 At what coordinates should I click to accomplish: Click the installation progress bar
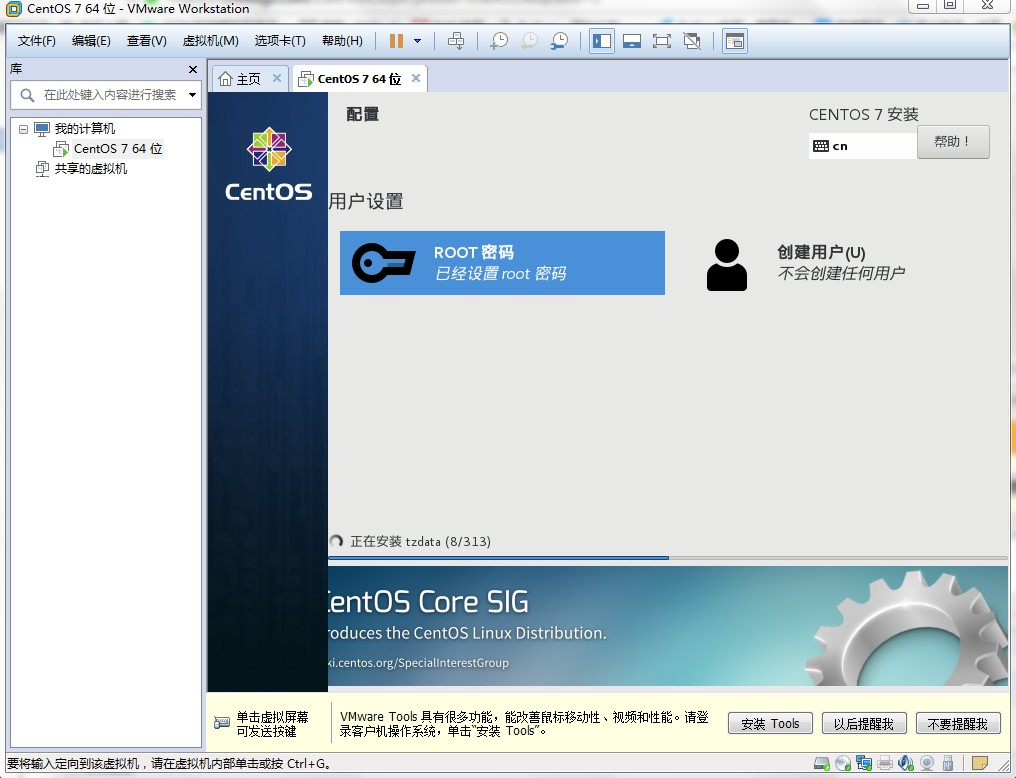pyautogui.click(x=667, y=557)
